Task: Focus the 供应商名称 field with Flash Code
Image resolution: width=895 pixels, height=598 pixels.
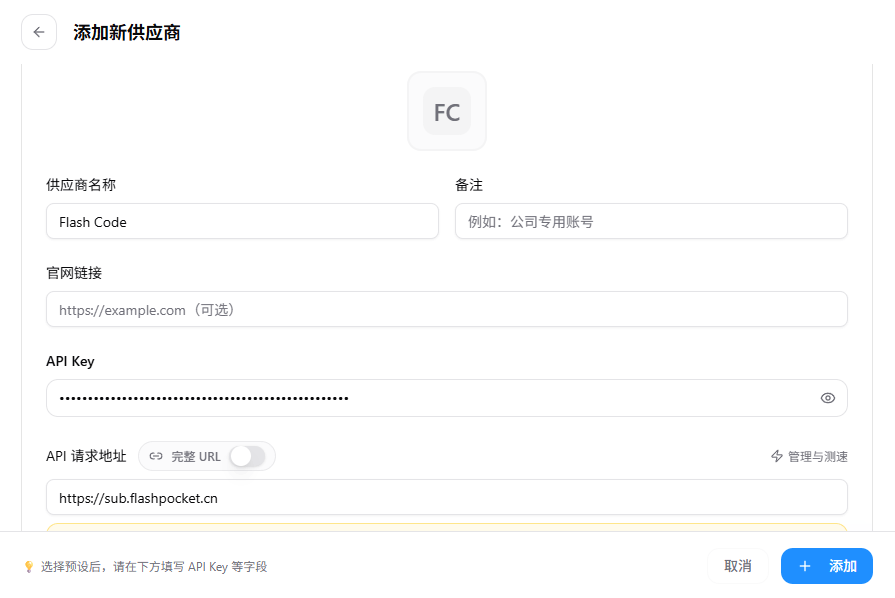Action: pos(243,221)
